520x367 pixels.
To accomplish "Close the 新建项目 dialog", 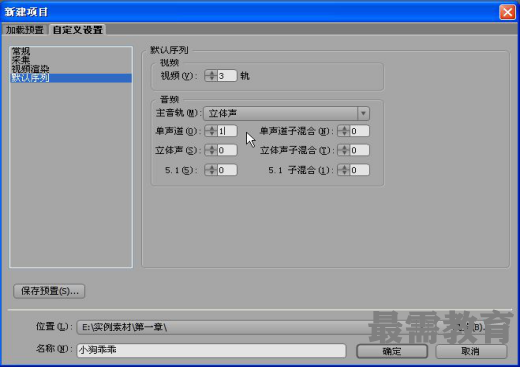I will (x=507, y=12).
